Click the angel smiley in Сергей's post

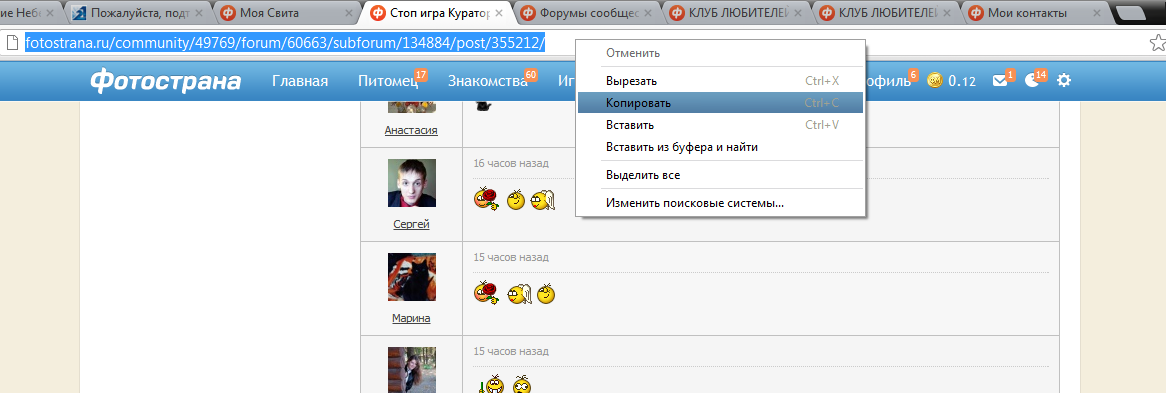click(543, 199)
